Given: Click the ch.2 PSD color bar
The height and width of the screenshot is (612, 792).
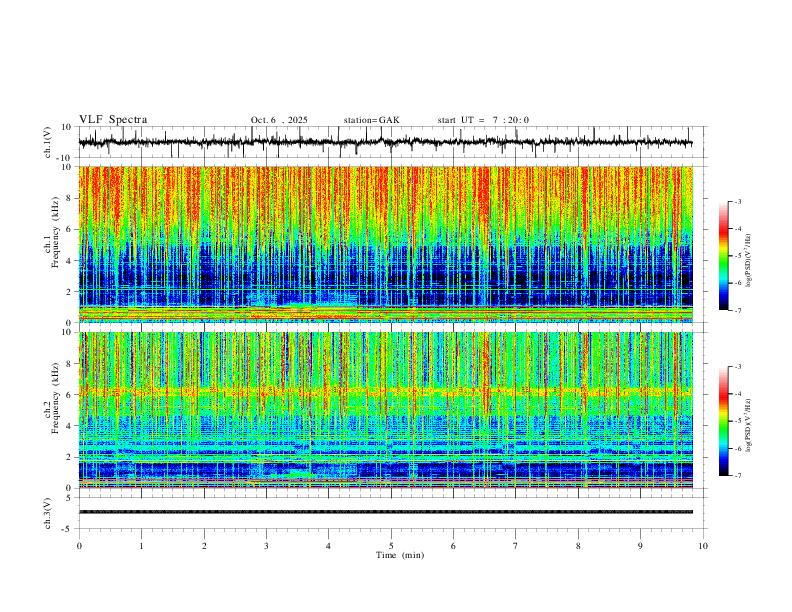Looking at the screenshot, I should [723, 421].
